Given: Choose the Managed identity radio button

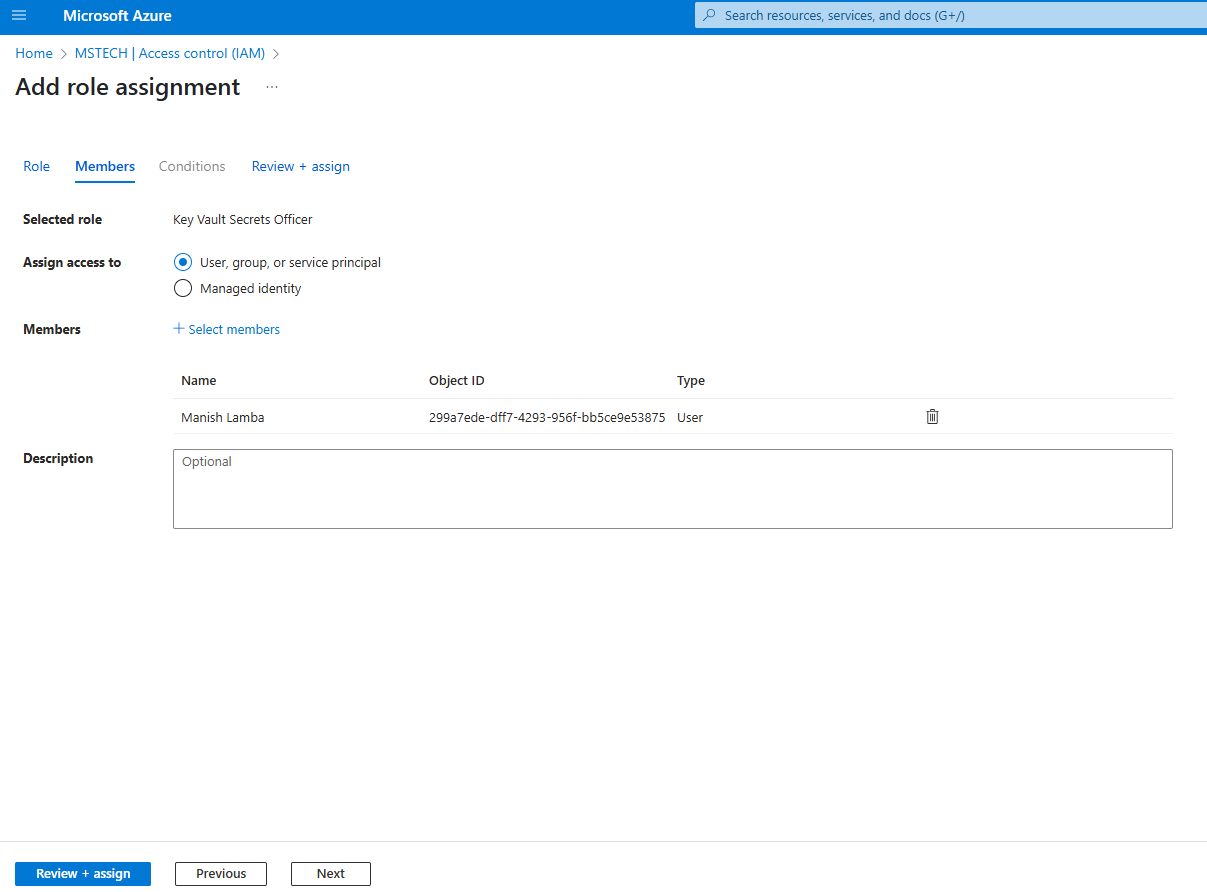Looking at the screenshot, I should tap(182, 289).
